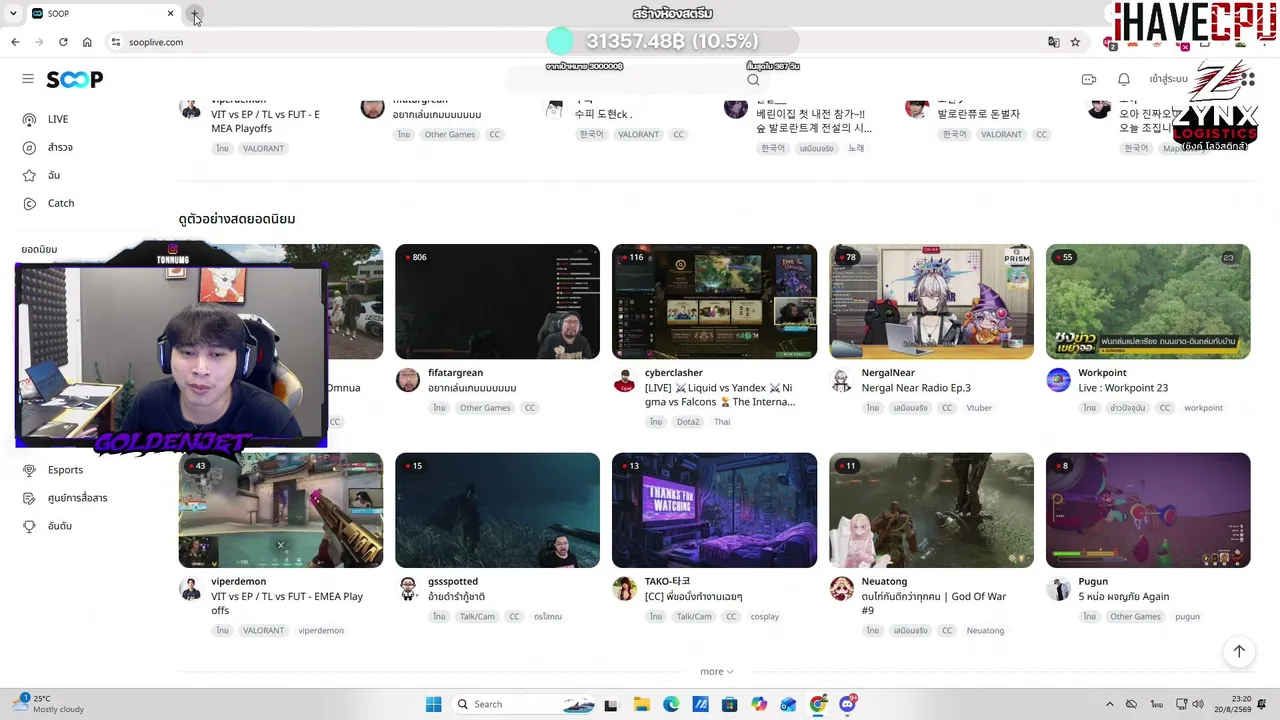Click the star favorites icon in sidebar

(29, 175)
